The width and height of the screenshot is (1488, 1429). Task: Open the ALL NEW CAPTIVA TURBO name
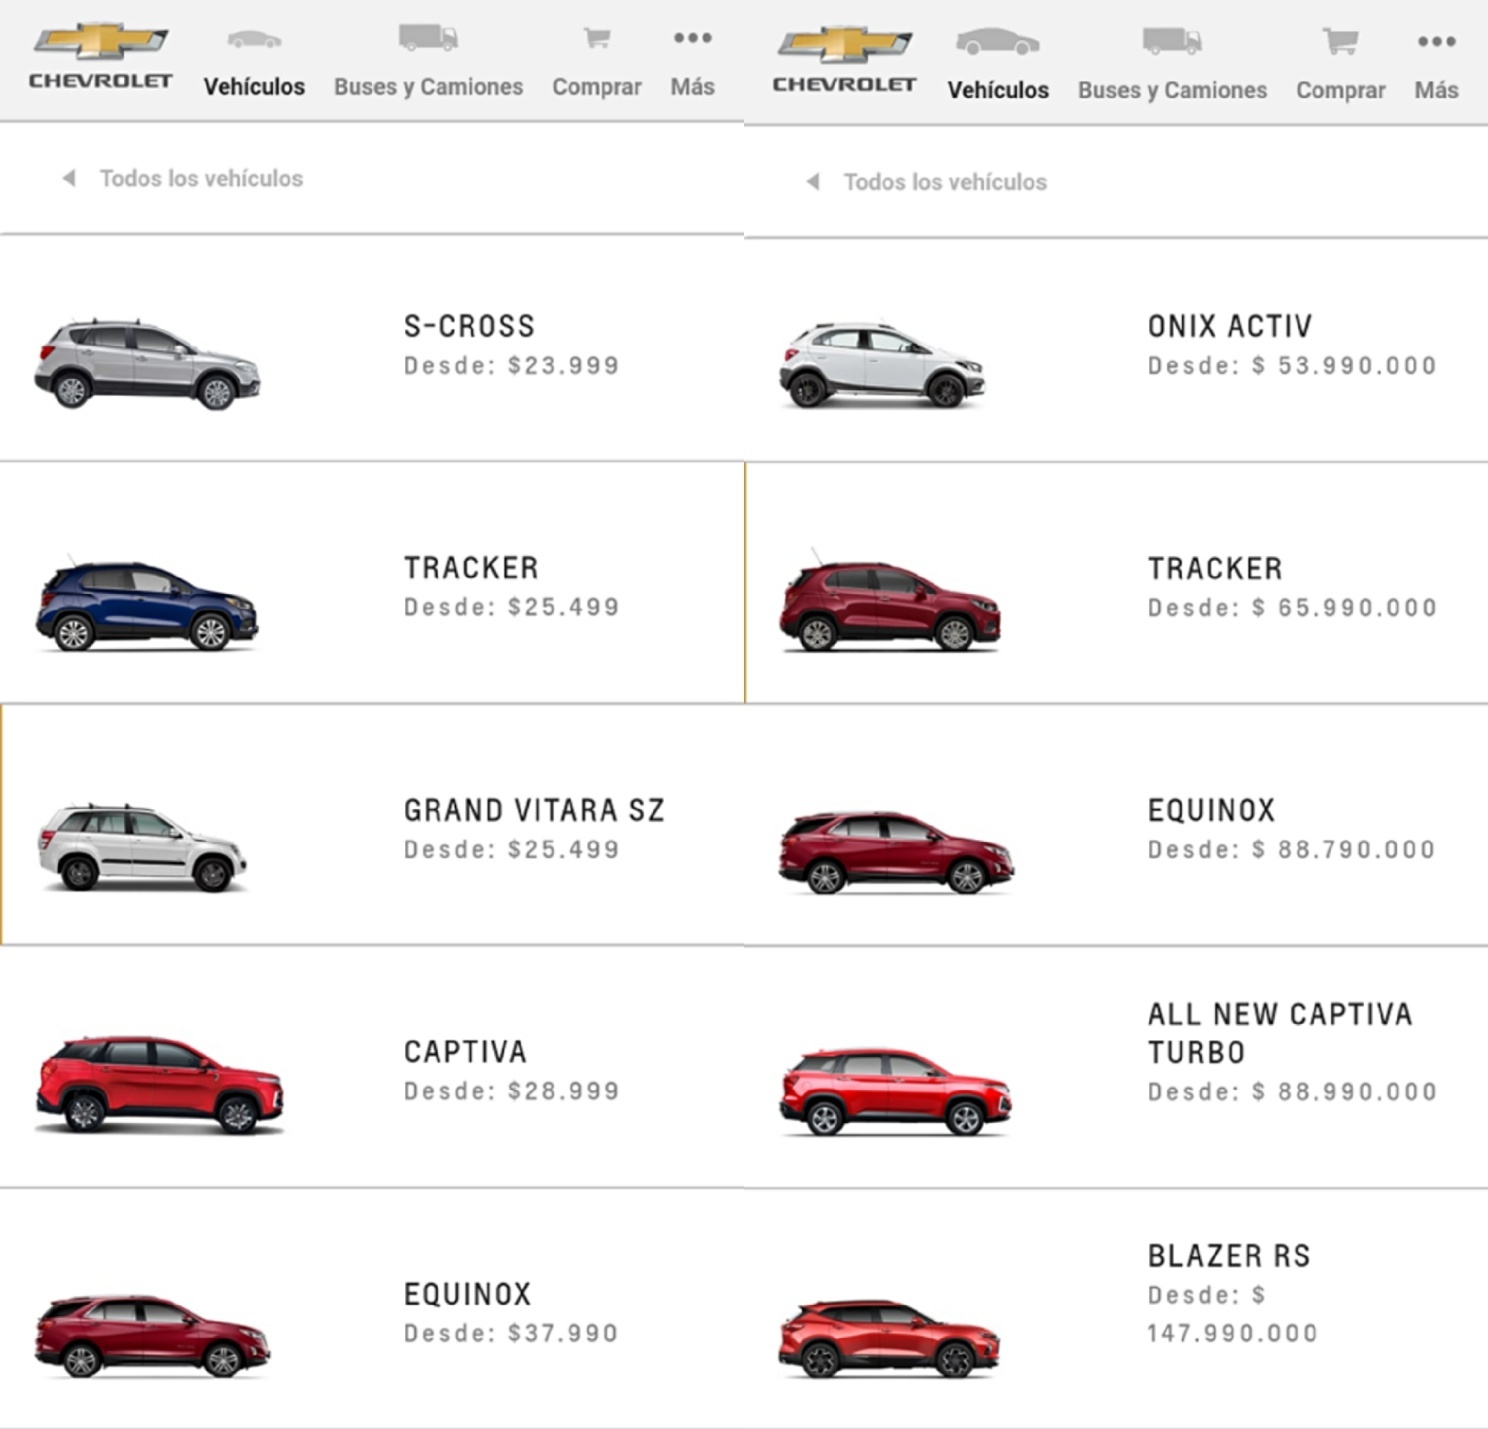[1280, 1033]
